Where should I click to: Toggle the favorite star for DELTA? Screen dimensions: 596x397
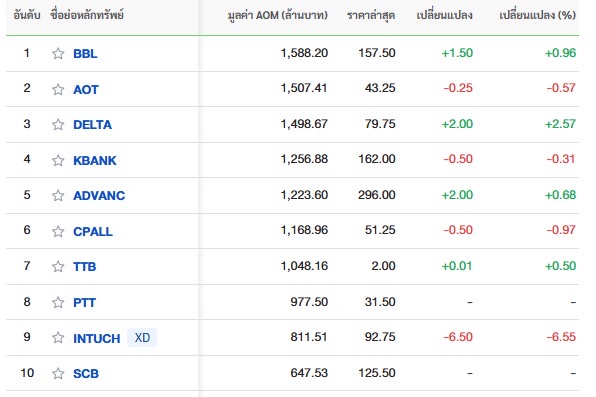[x=58, y=124]
